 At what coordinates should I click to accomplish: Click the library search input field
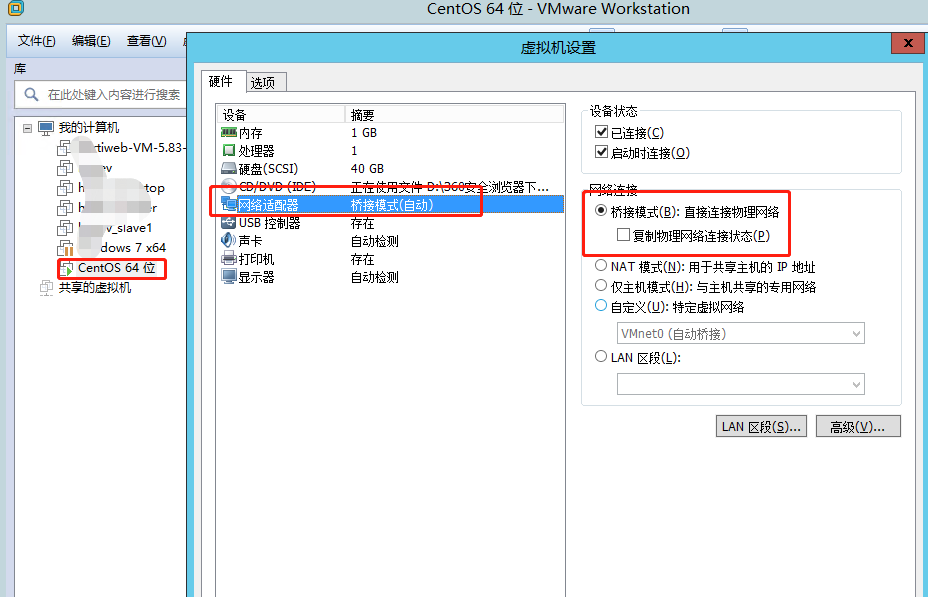(101, 95)
